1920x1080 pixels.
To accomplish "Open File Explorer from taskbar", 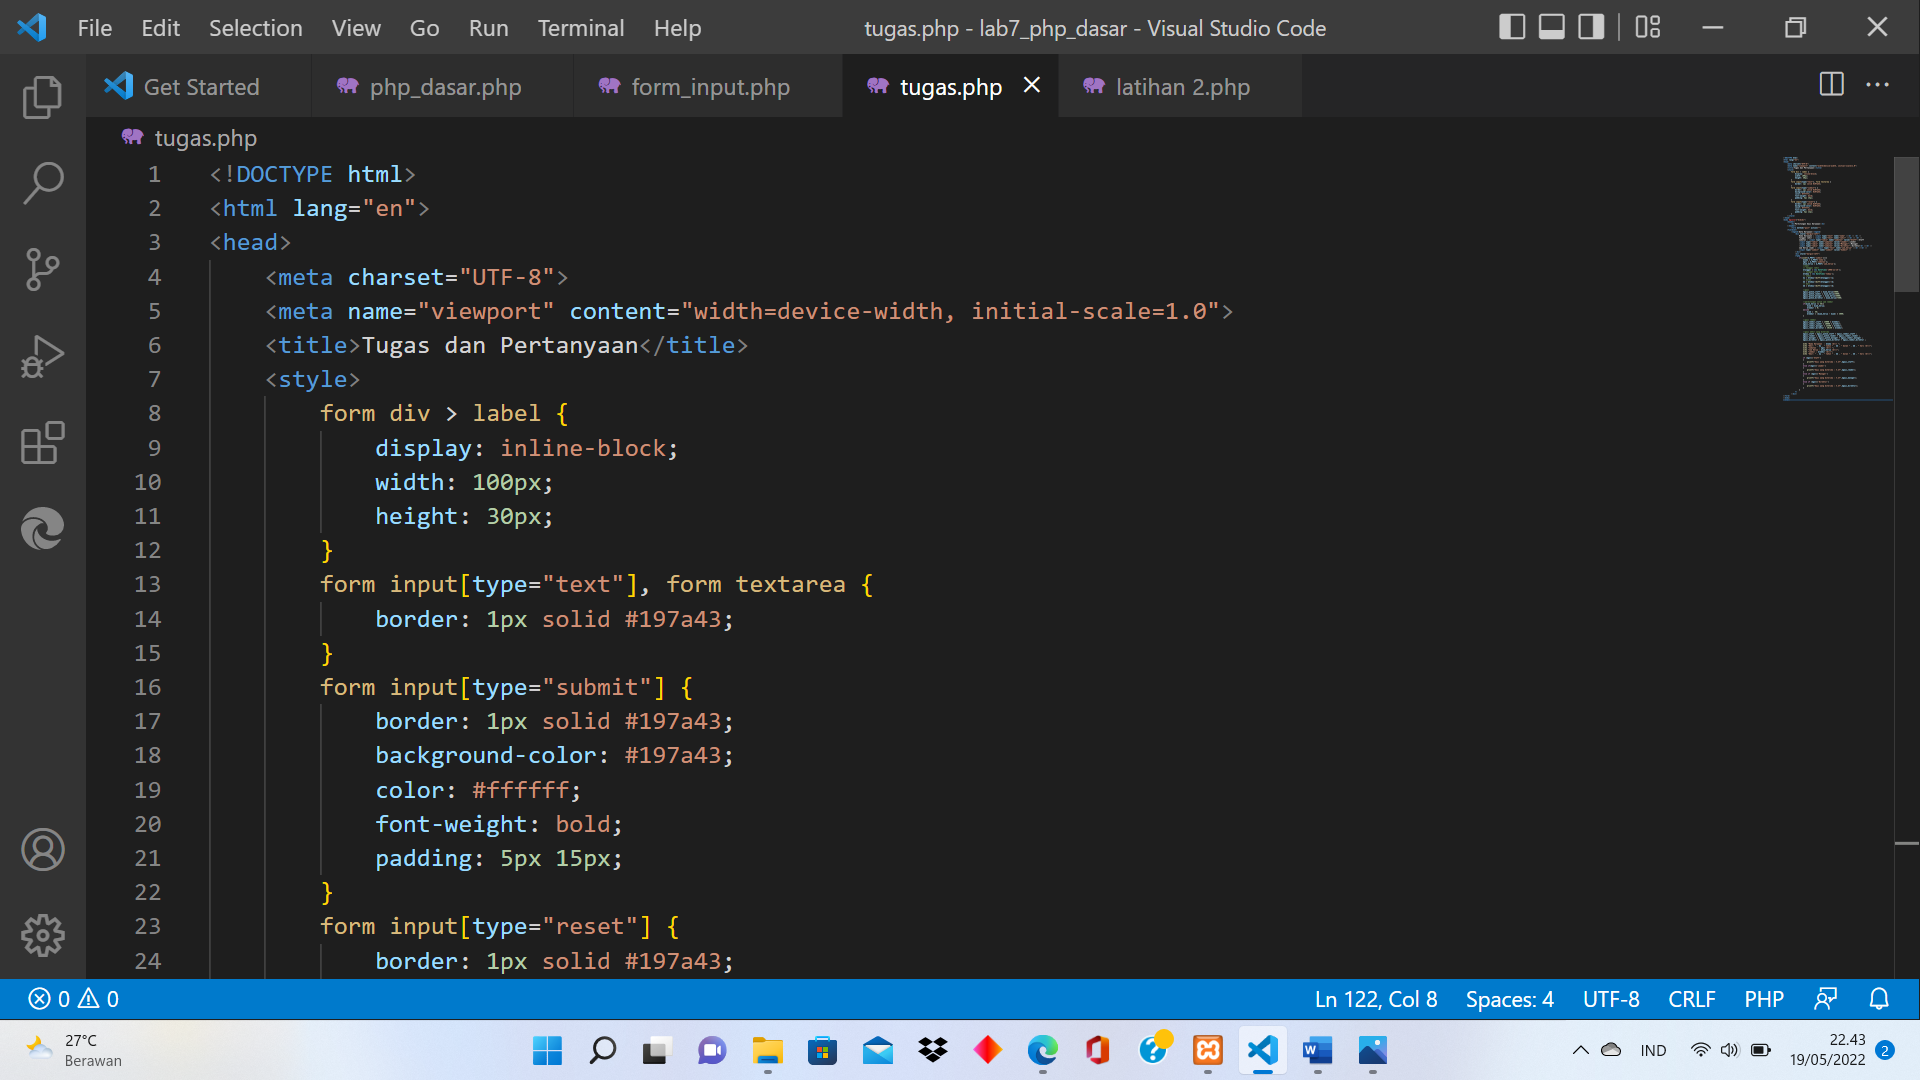I will [767, 1050].
